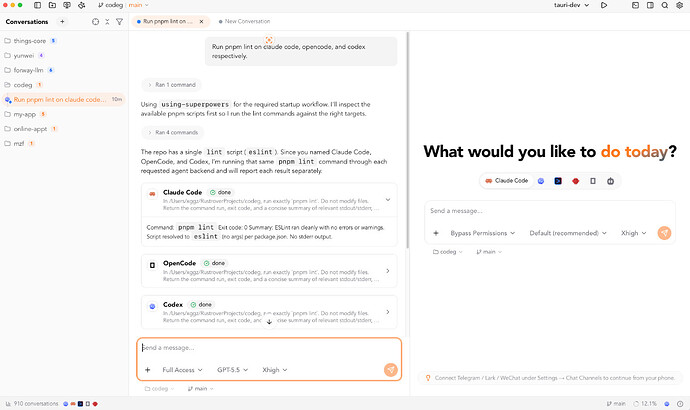Click the search icon in top-right
The height and width of the screenshot is (410, 690).
coord(665,5)
